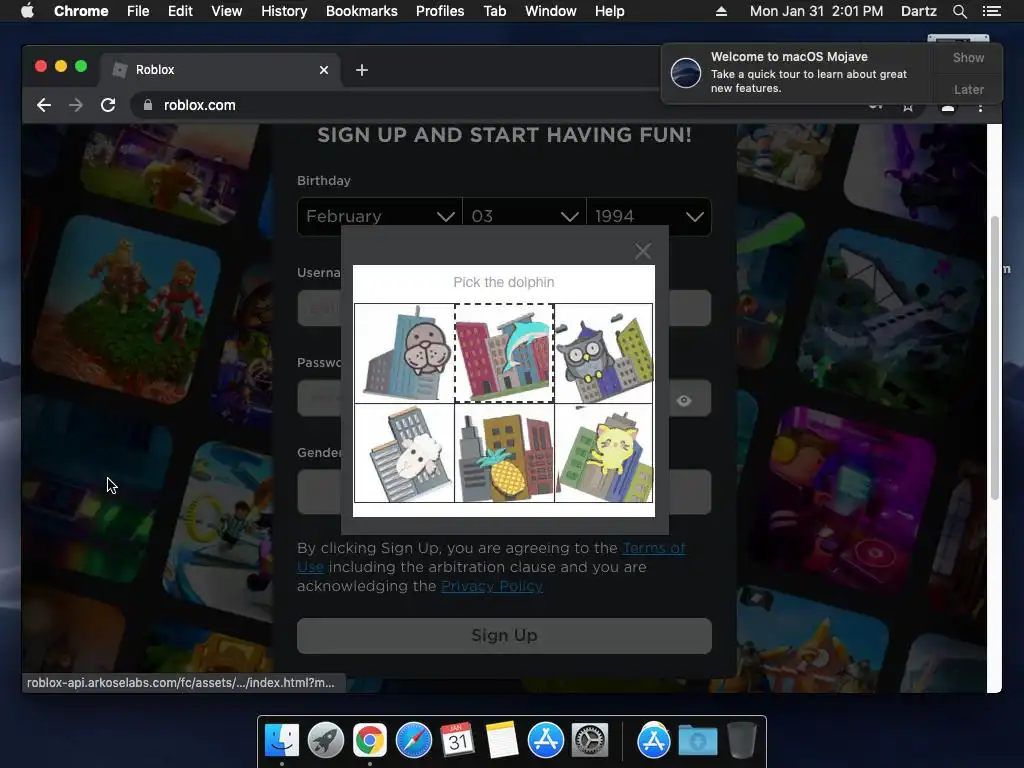The height and width of the screenshot is (768, 1024).
Task: Open the Window menu
Action: coord(551,11)
